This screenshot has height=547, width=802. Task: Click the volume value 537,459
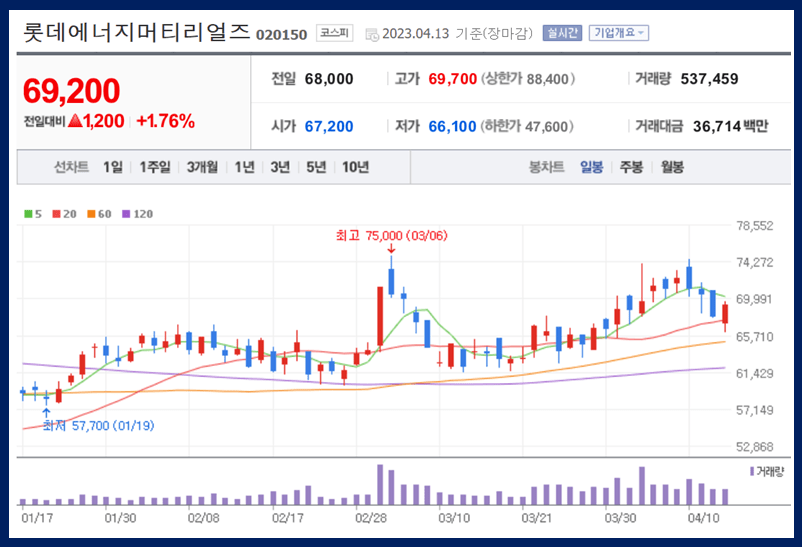pos(709,79)
